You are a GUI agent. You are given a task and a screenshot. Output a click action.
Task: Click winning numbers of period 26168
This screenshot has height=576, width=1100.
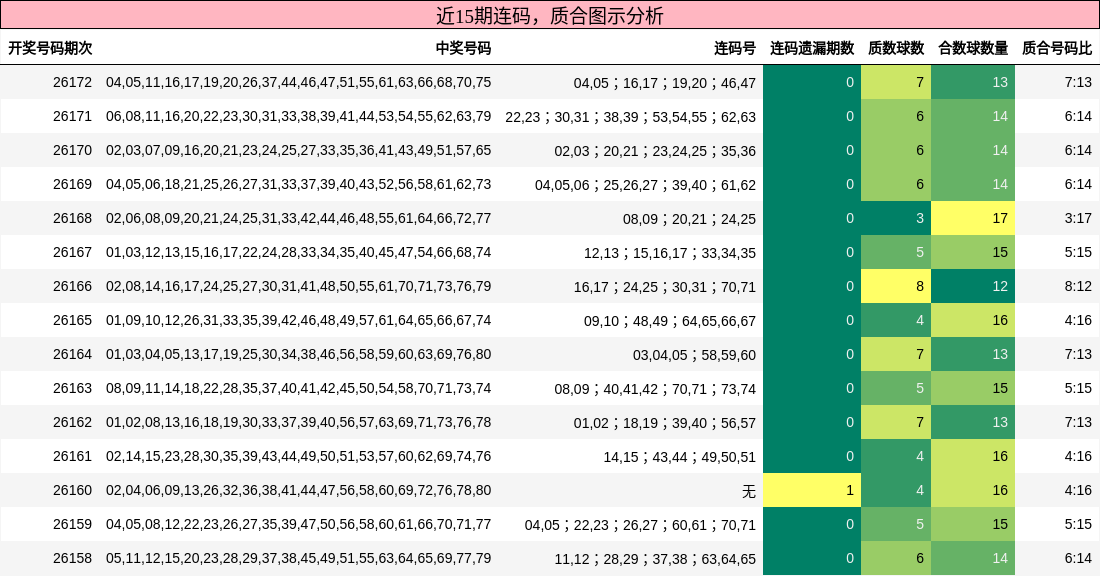tap(298, 218)
